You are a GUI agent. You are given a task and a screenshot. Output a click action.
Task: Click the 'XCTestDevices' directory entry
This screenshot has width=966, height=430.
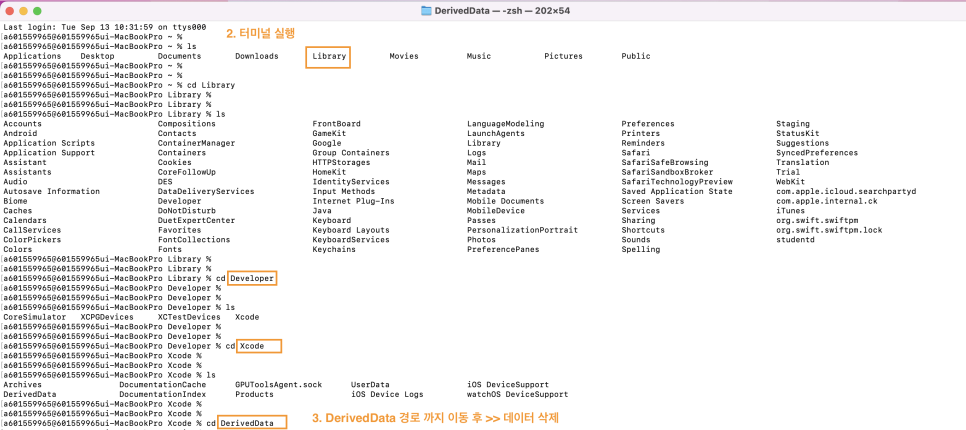(189, 317)
